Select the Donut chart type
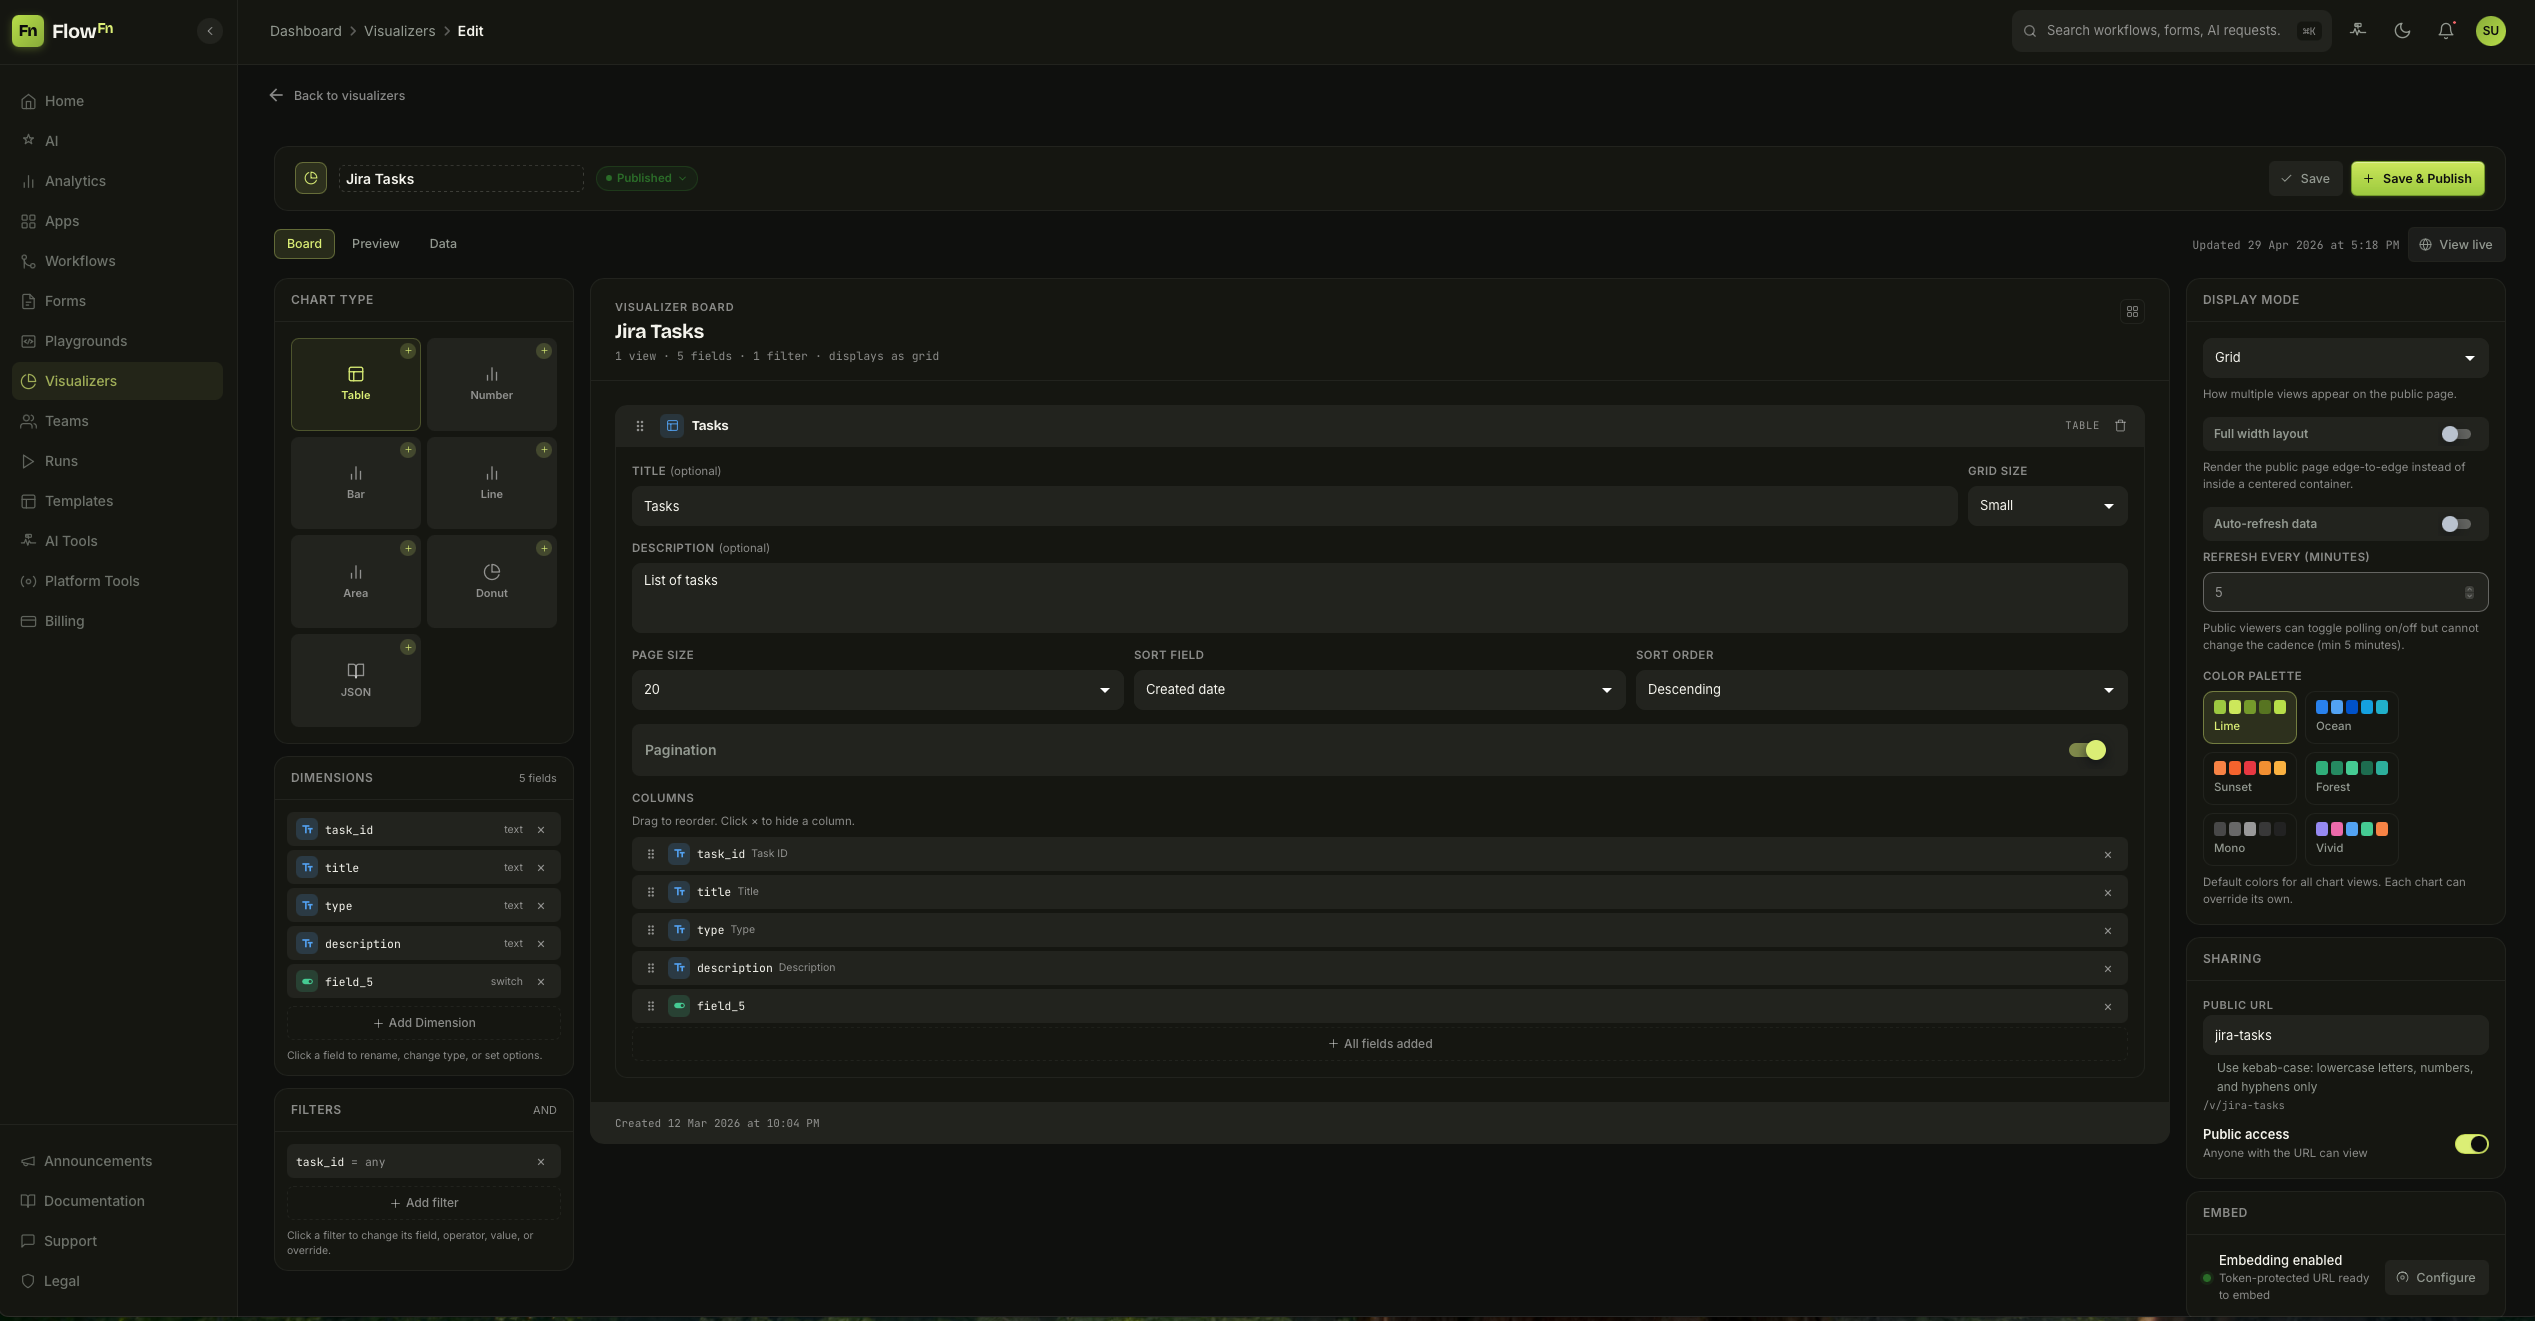The width and height of the screenshot is (2535, 1321). [492, 582]
